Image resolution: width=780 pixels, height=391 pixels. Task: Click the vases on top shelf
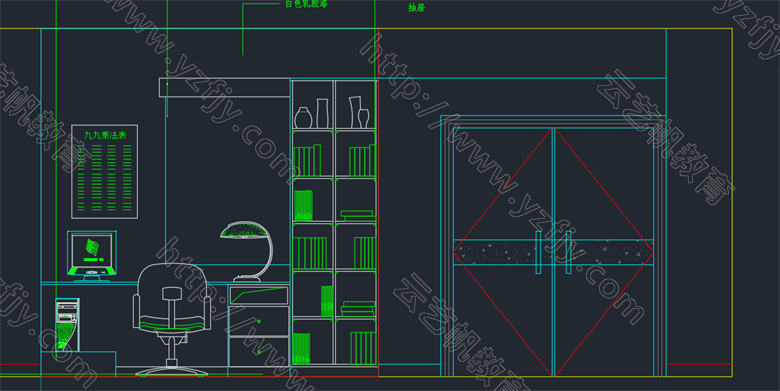332,113
